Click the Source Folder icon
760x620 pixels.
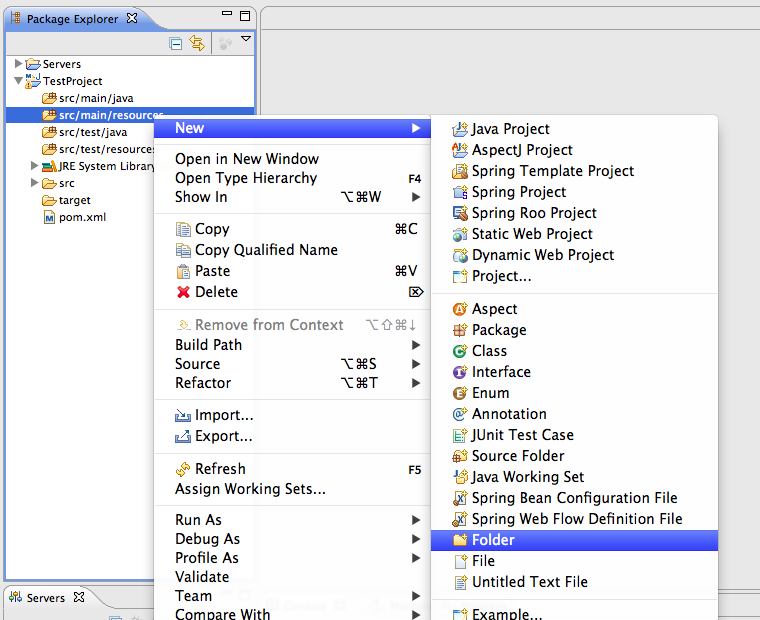[x=460, y=456]
